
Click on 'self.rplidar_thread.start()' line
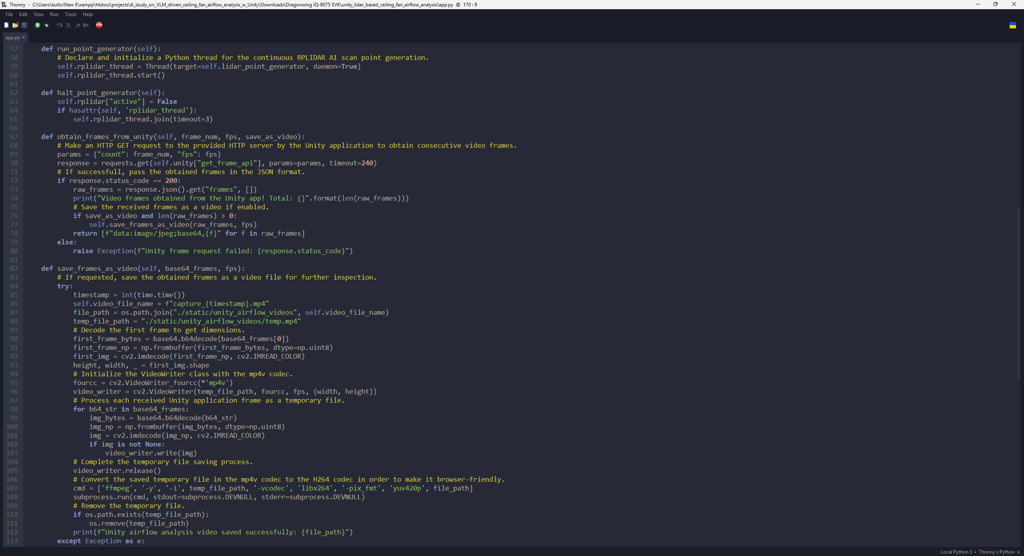[110, 75]
